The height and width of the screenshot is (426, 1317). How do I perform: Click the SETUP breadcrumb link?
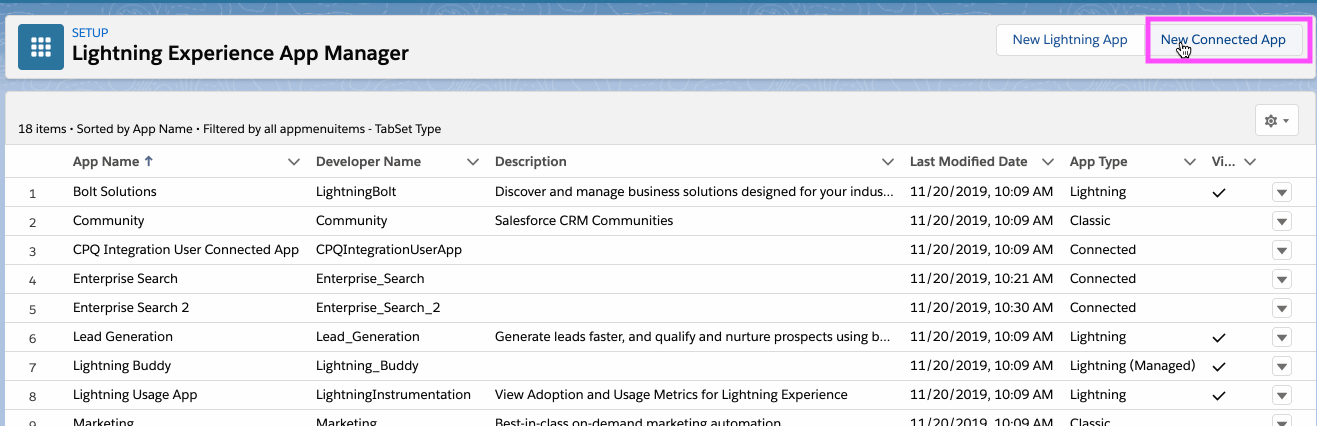(x=90, y=33)
